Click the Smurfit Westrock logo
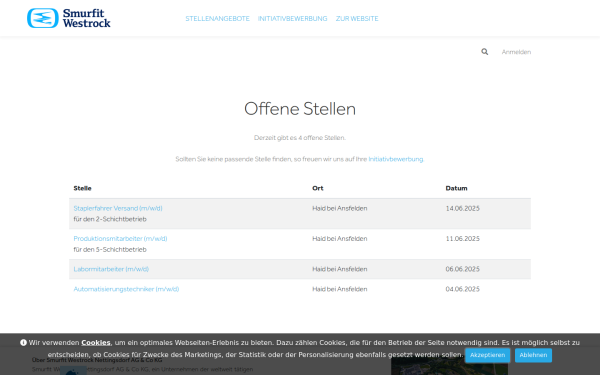This screenshot has height=375, width=600. click(69, 18)
